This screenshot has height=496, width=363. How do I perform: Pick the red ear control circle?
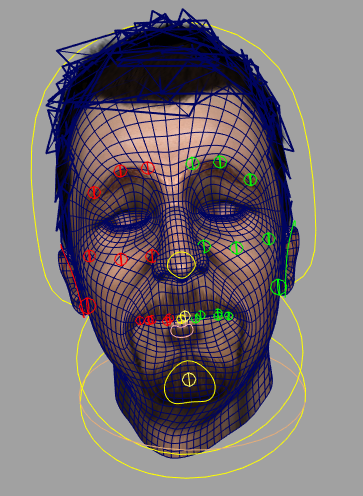(88, 306)
